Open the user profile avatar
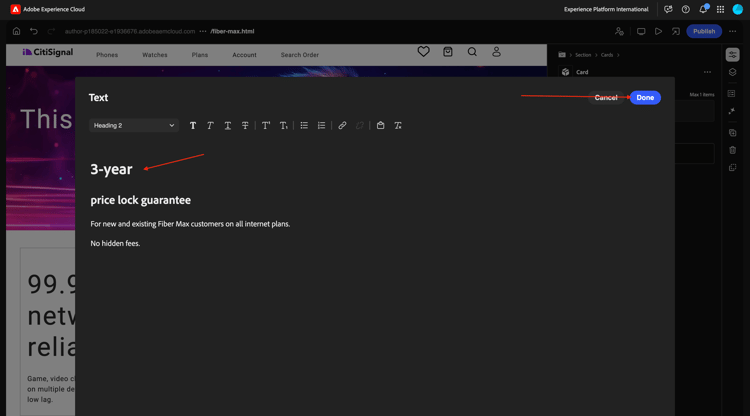Image resolution: width=750 pixels, height=416 pixels. pos(738,9)
